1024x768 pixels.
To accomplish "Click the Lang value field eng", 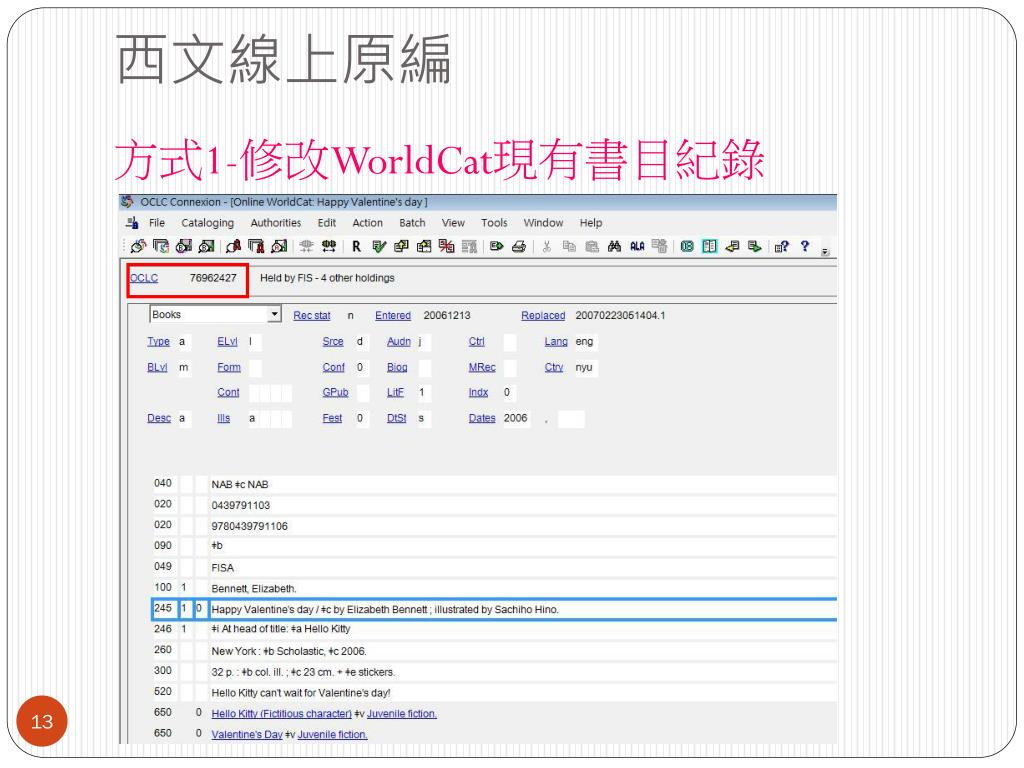I will tap(585, 342).
